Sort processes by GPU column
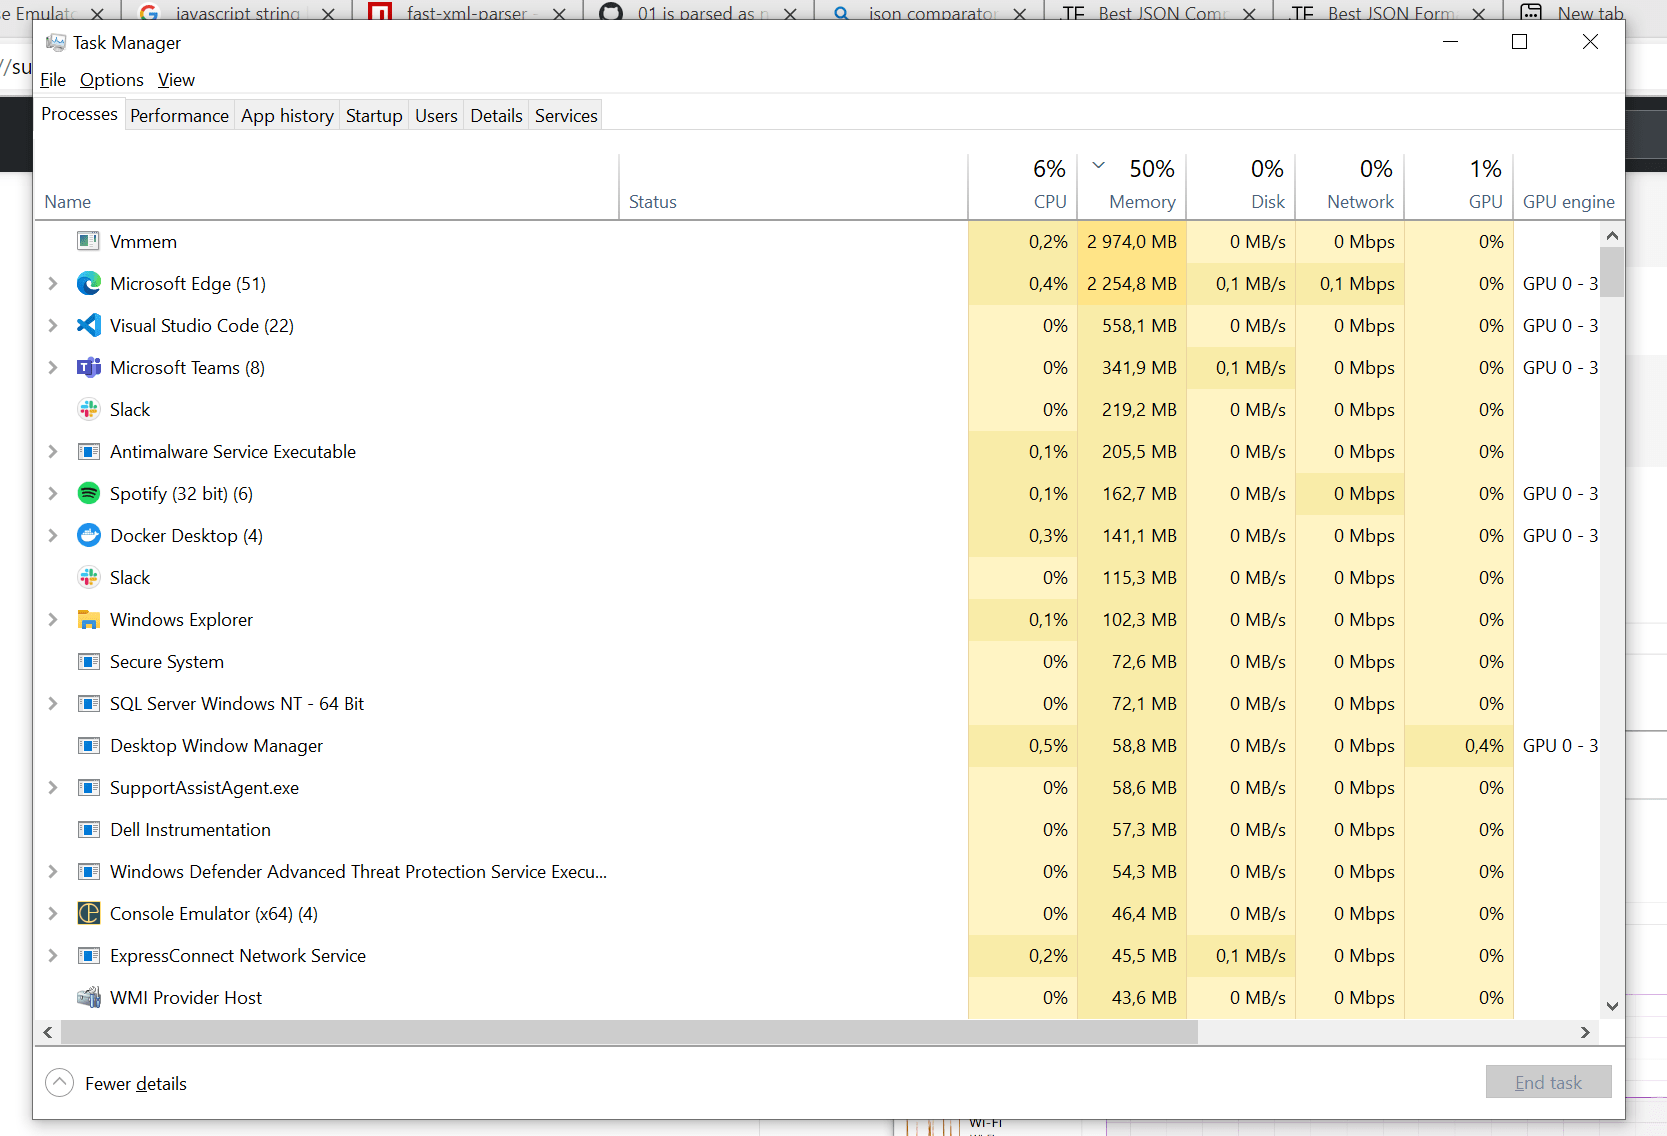The image size is (1667, 1136). point(1459,187)
